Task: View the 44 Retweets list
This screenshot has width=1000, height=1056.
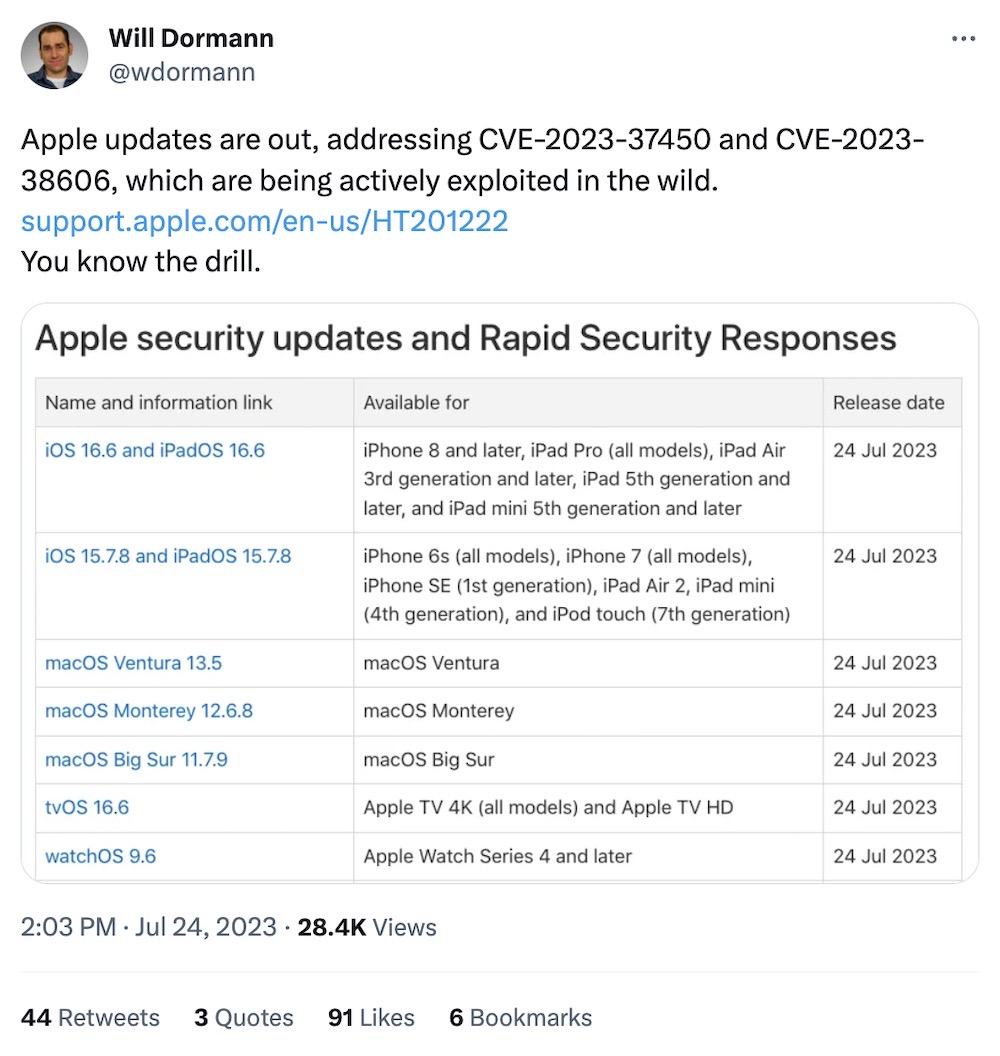Action: pyautogui.click(x=90, y=1018)
